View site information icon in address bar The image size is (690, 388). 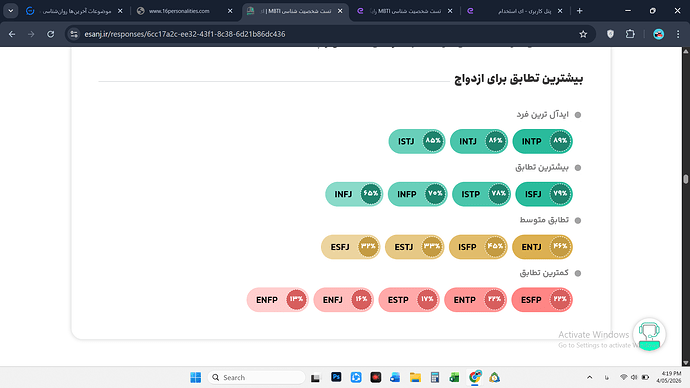[x=74, y=34]
